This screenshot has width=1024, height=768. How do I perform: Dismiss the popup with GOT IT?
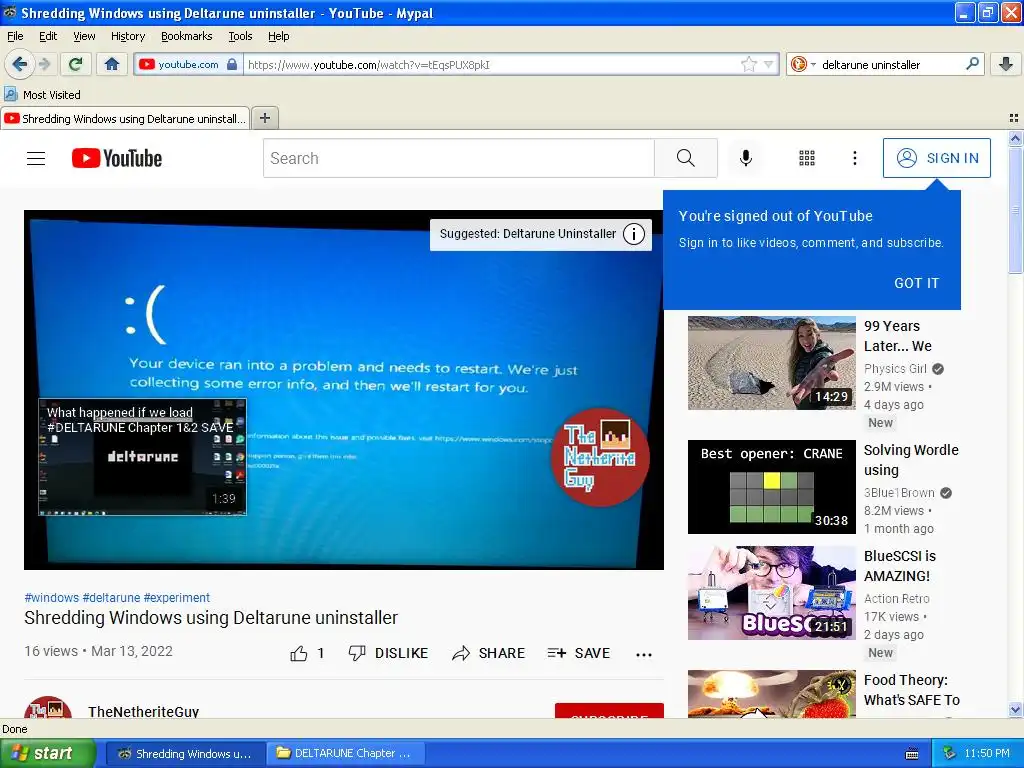[916, 283]
